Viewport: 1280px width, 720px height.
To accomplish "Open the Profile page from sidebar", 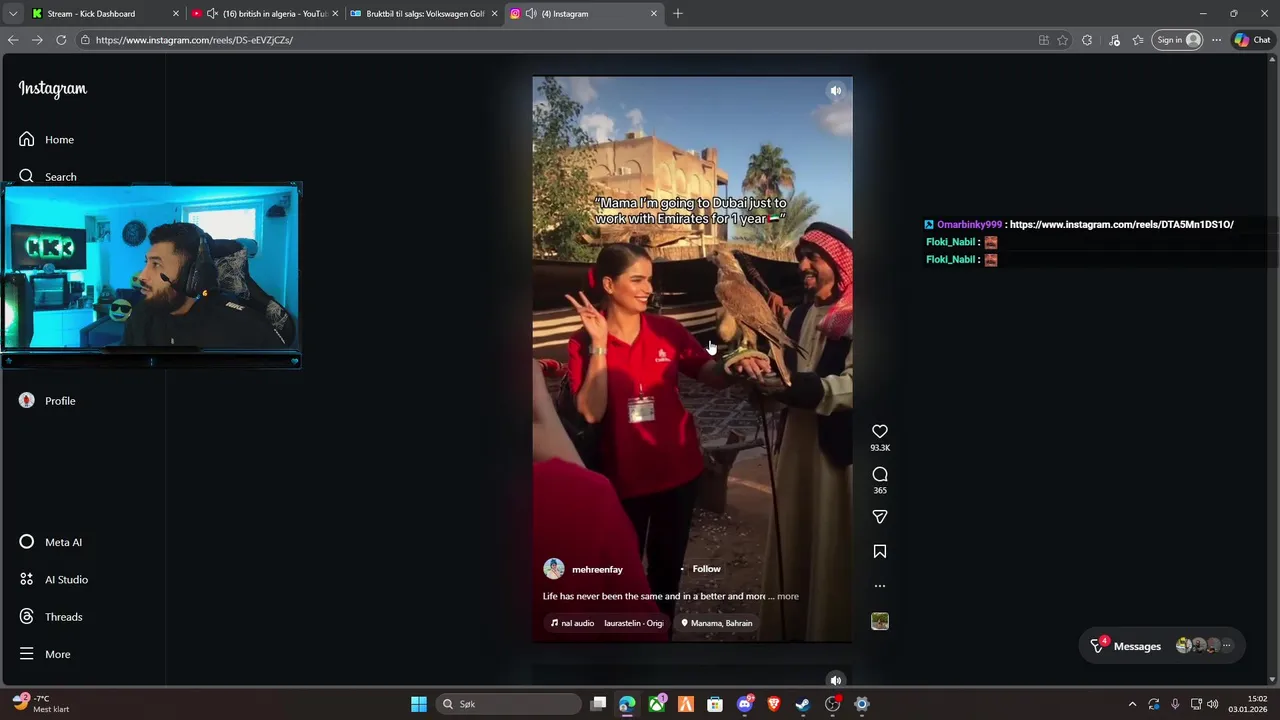I will pyautogui.click(x=47, y=400).
